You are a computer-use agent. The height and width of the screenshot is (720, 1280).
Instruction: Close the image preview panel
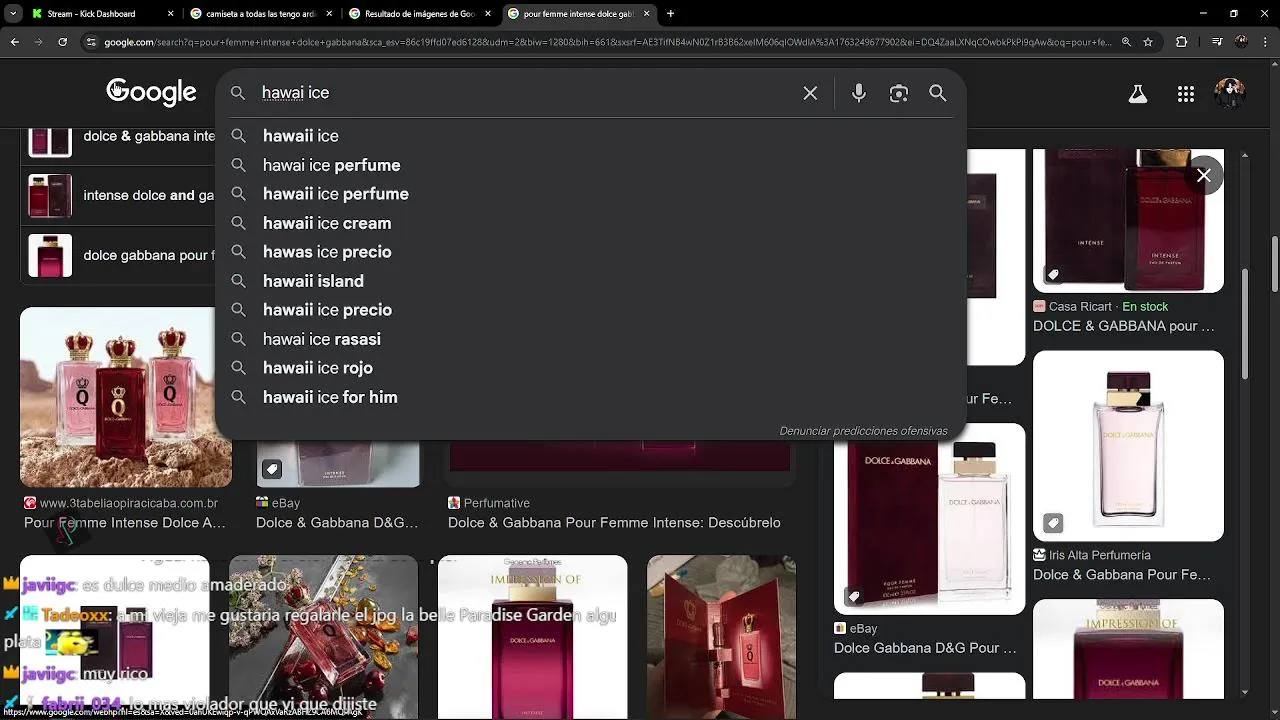[x=1204, y=175]
